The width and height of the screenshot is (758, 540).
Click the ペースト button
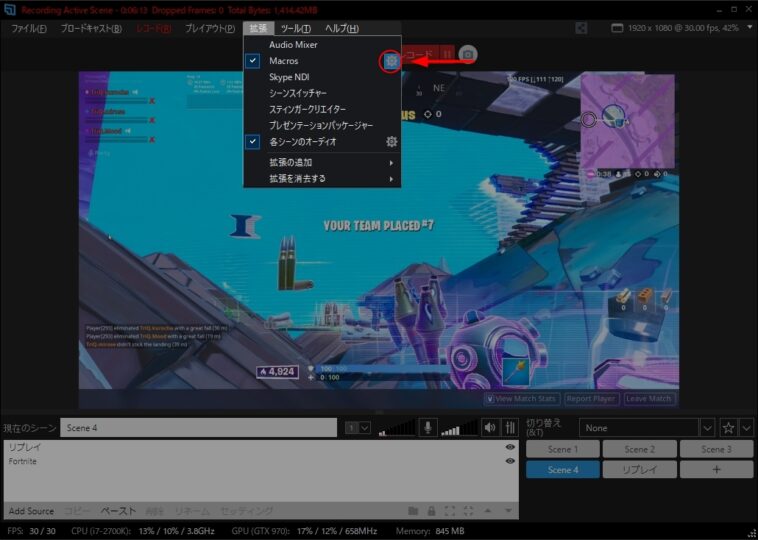118,511
